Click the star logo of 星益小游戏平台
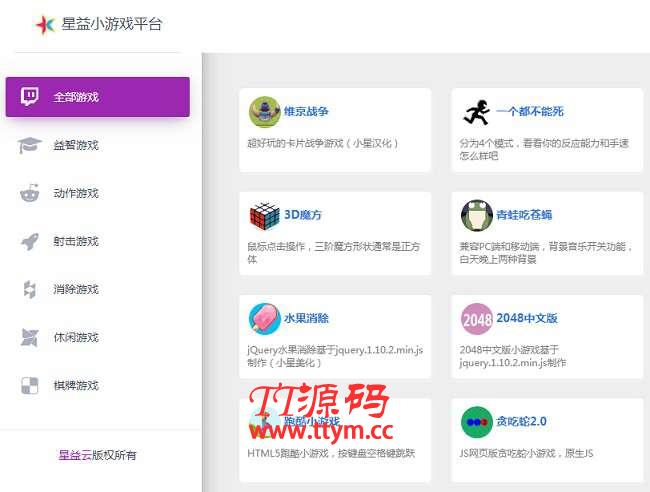Screen dimensions: 650x492 [x=45, y=24]
